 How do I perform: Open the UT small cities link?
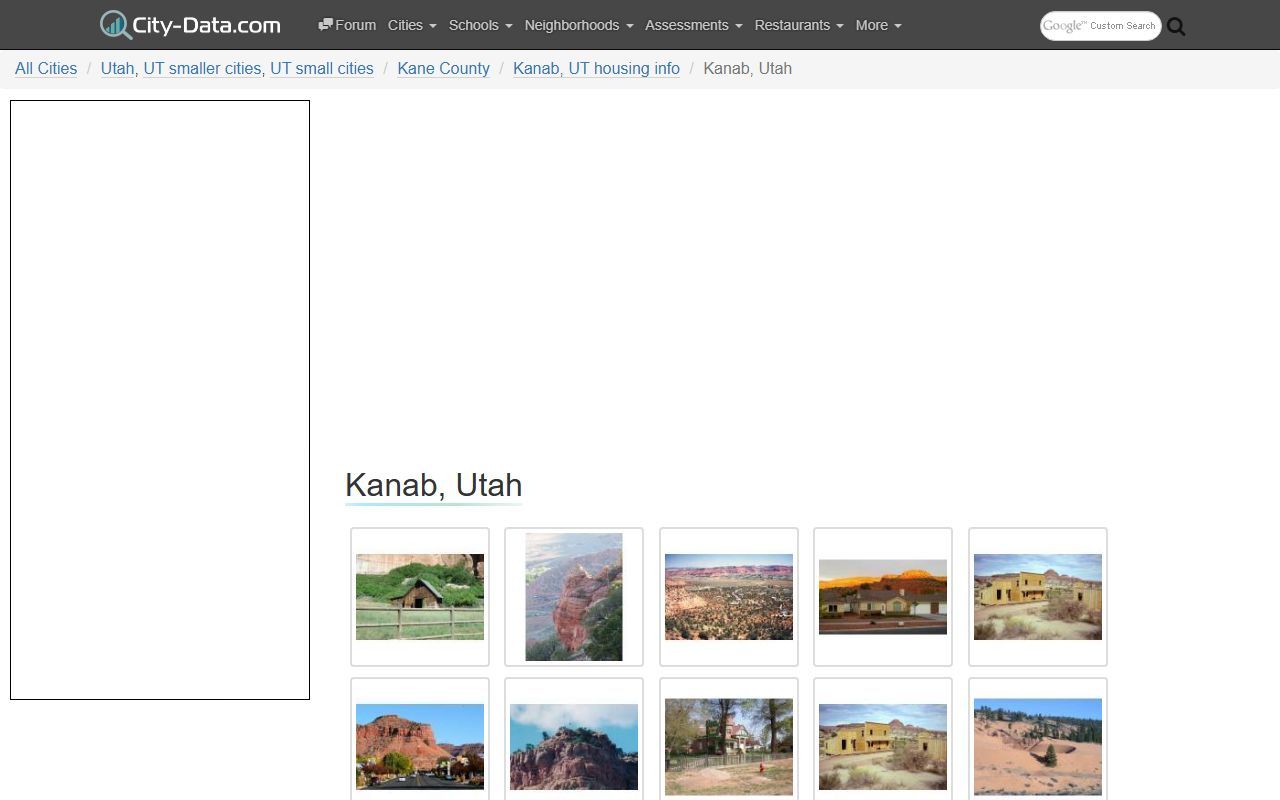point(322,68)
